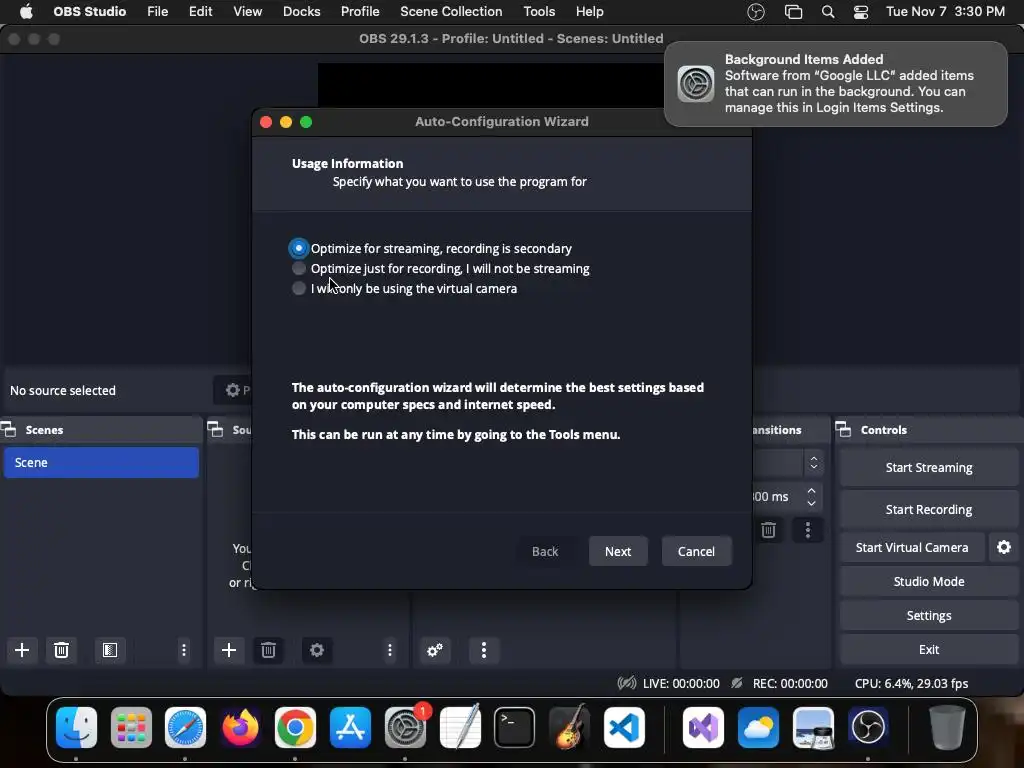The image size is (1024, 768).
Task: Cancel the Auto-Configuration Wizard
Action: coord(696,551)
